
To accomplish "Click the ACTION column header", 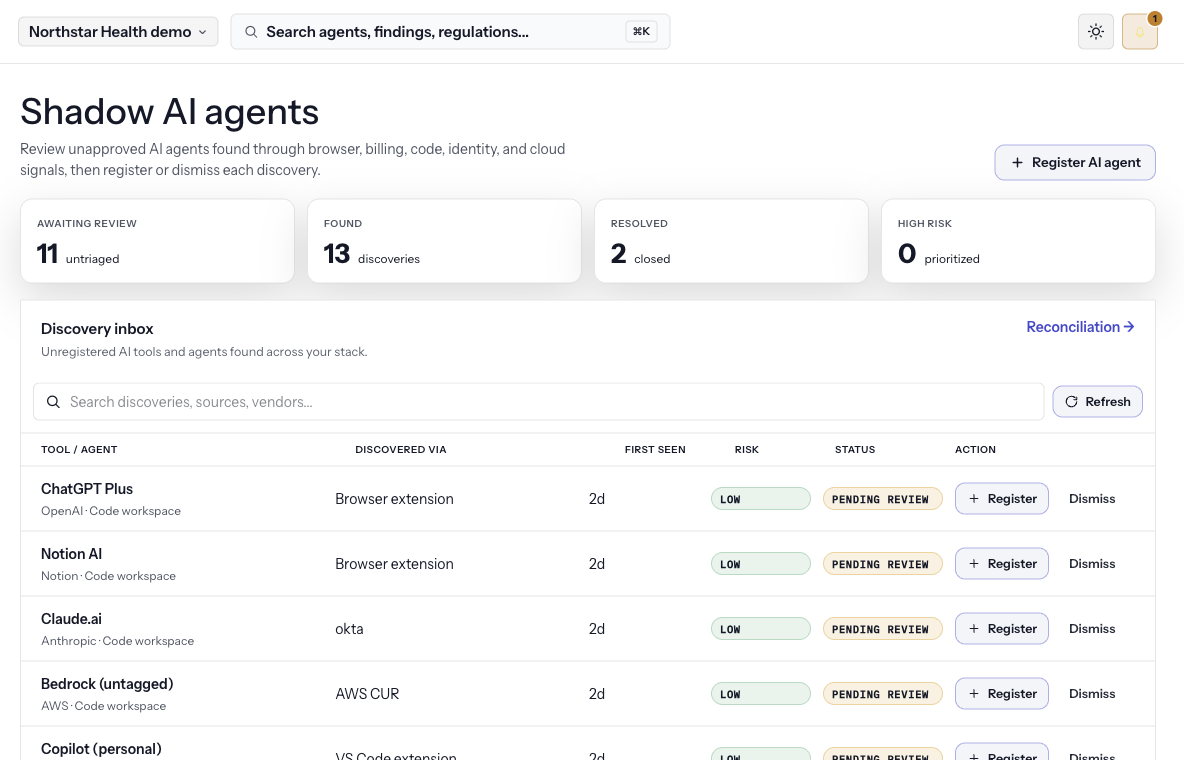I will coord(975,450).
